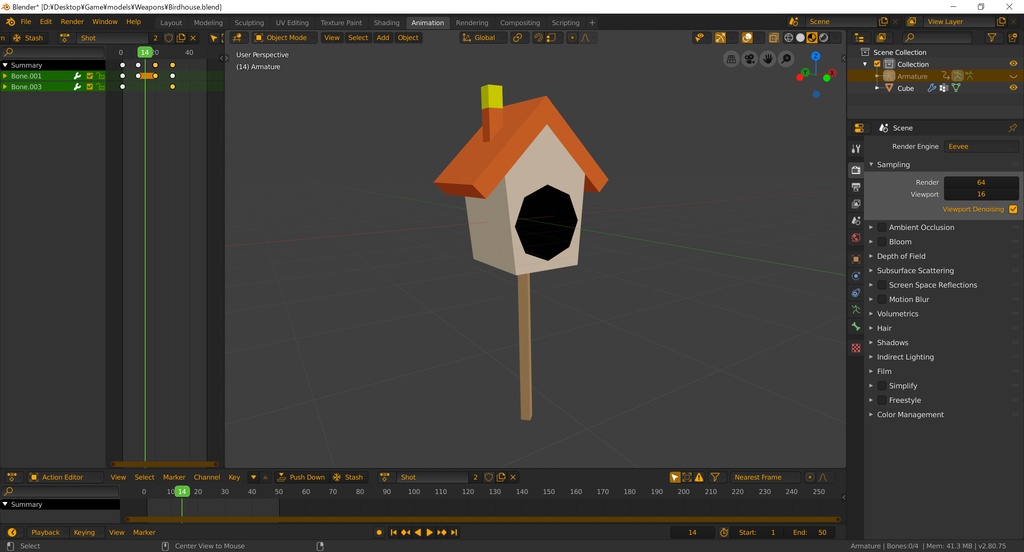Collapse the Sampling panel
This screenshot has width=1024, height=552.
[893, 165]
